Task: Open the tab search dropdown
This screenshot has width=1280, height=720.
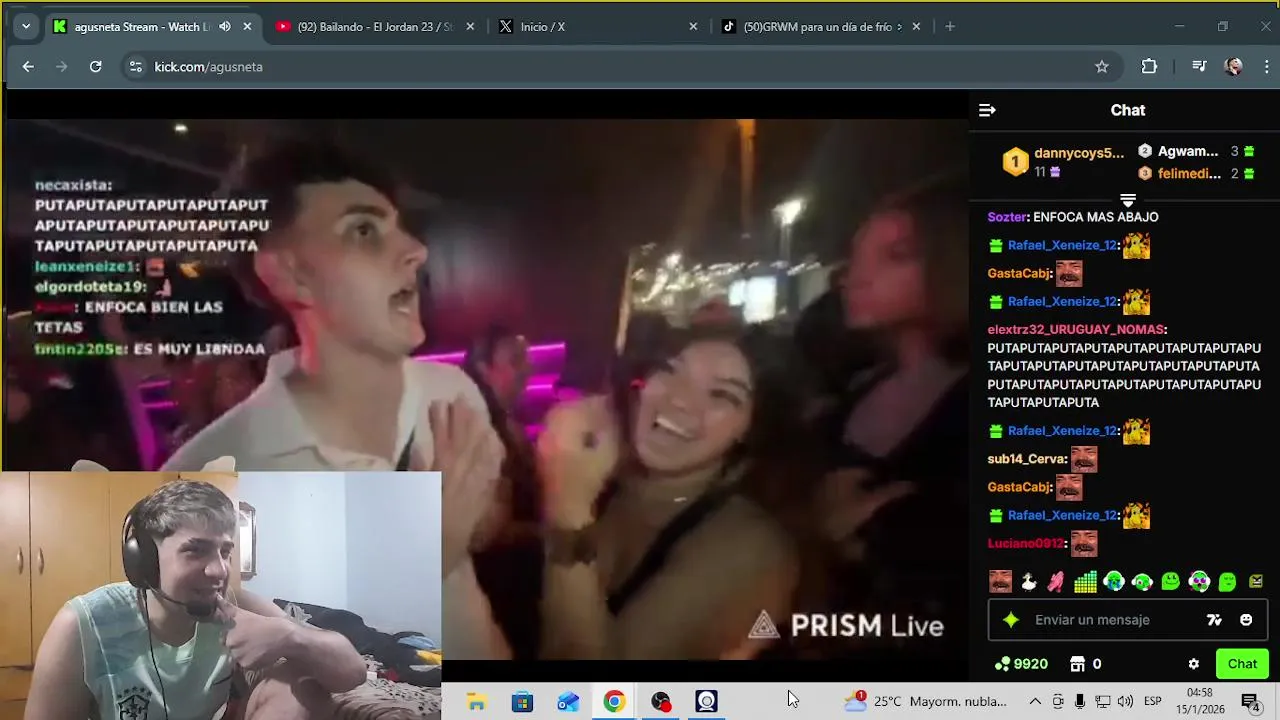Action: pyautogui.click(x=26, y=27)
